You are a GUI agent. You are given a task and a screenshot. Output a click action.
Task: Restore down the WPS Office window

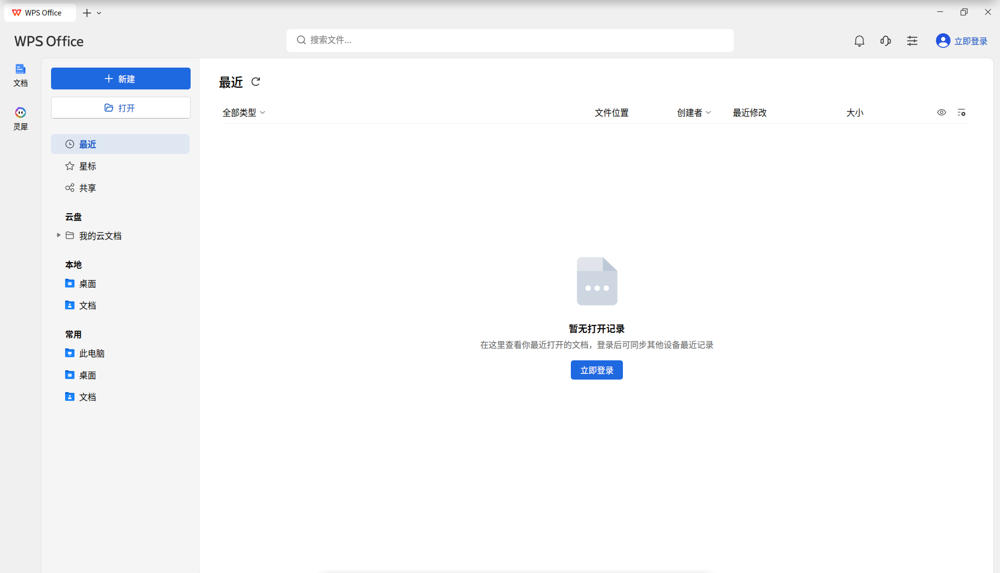pos(964,12)
